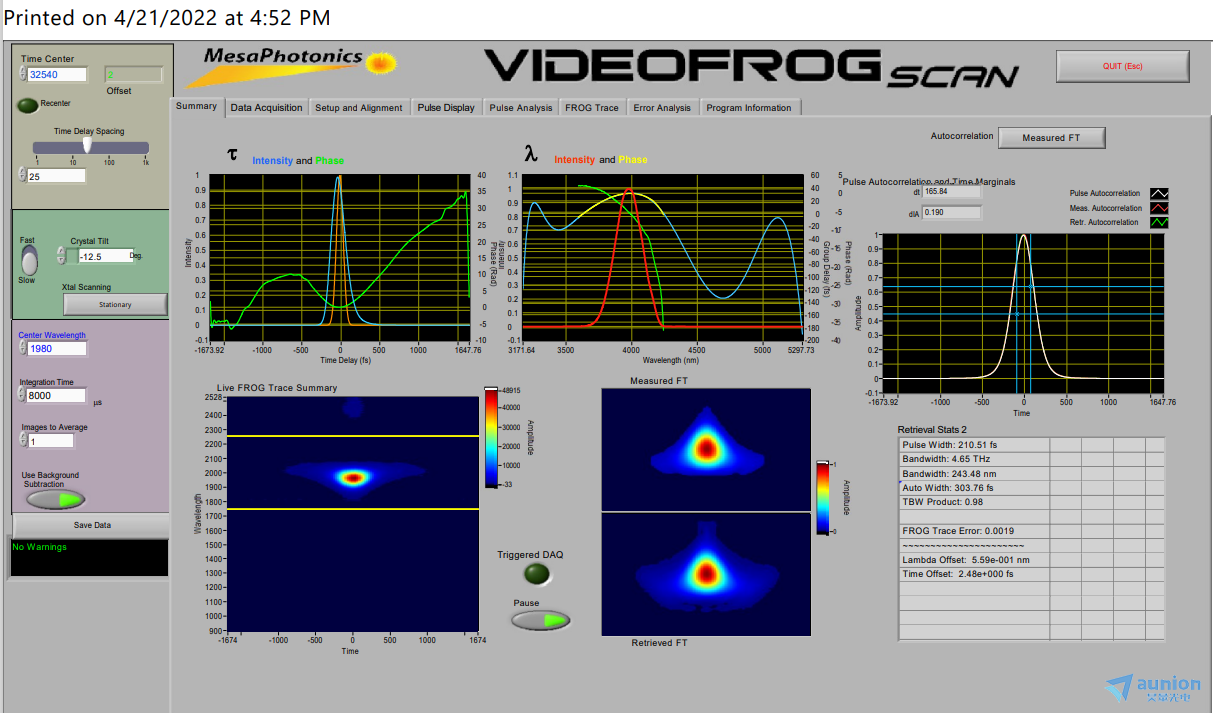Click the 'Lambda Offset: 5.59e-001 nm' row
Screen dimensions: 1213x713
tap(975, 560)
